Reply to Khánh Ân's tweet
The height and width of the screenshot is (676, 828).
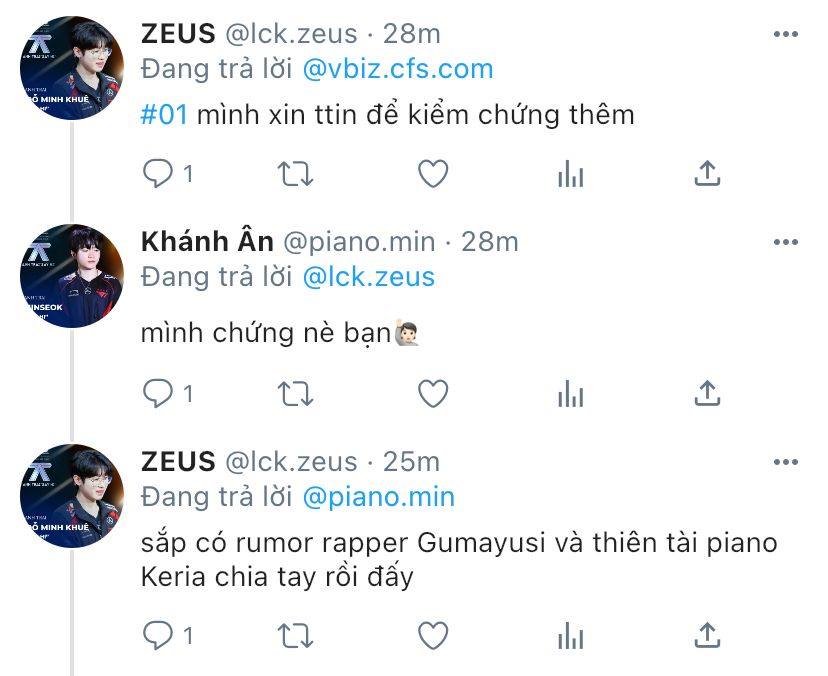coord(158,393)
